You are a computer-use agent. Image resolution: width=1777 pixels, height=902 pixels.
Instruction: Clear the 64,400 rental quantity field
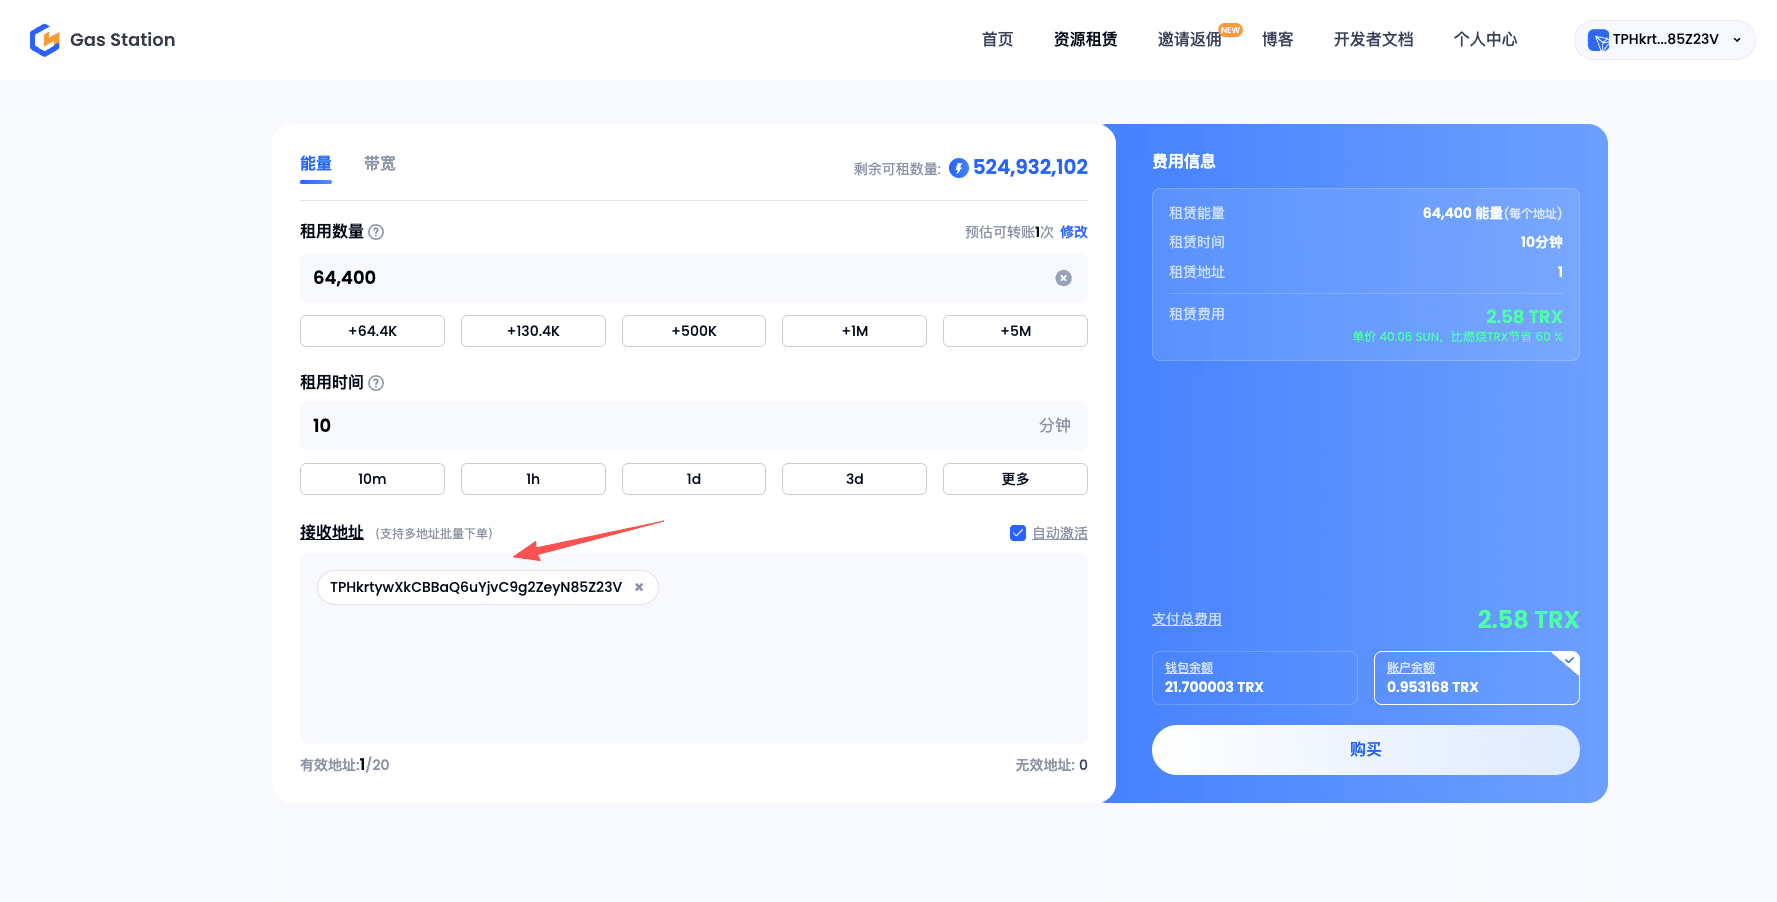pyautogui.click(x=1063, y=278)
